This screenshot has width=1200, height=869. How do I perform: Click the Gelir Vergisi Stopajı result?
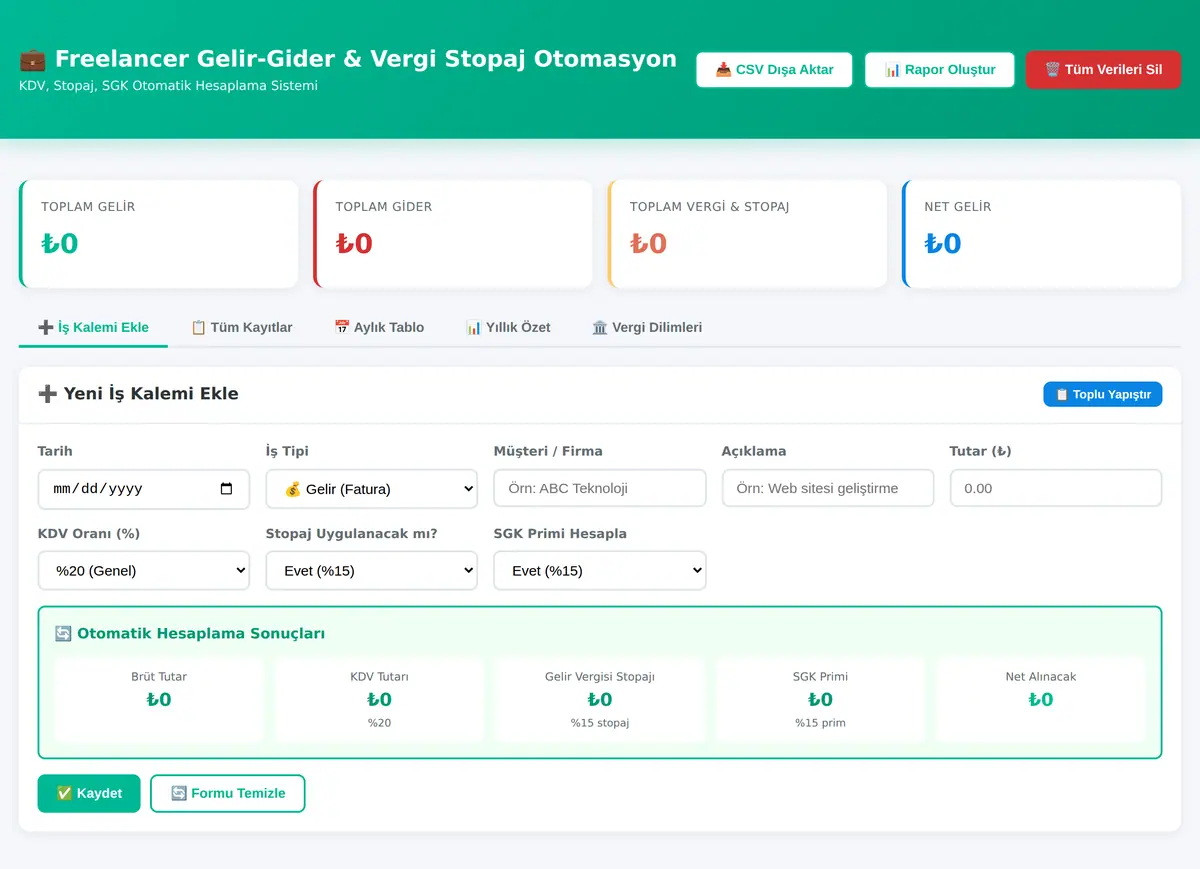[x=600, y=699]
